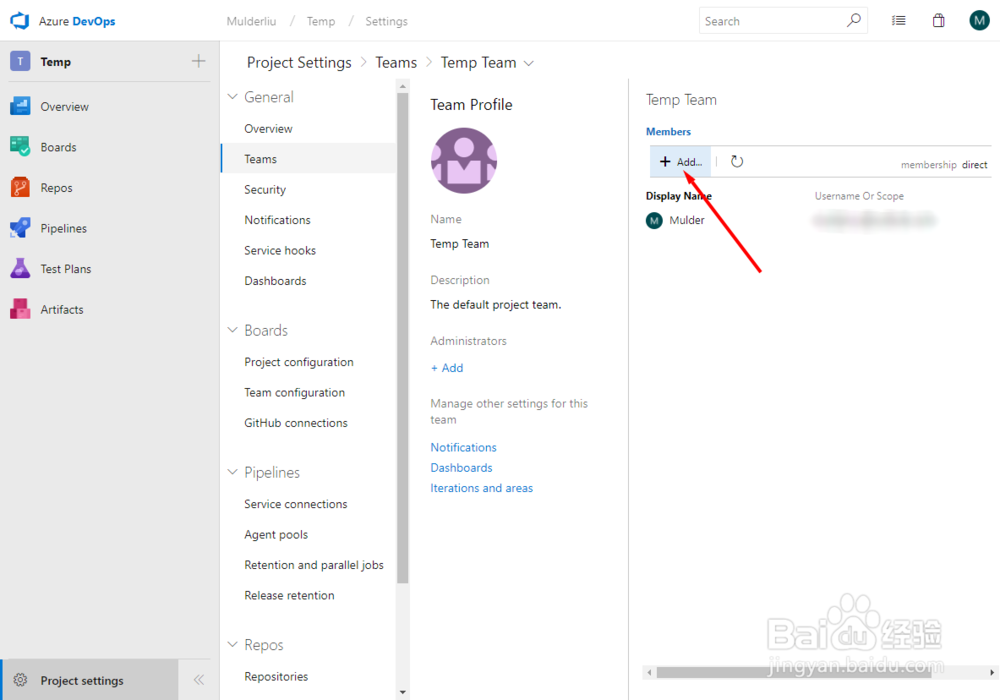
Task: Open the Marketplace shopping bag icon
Action: 938,20
